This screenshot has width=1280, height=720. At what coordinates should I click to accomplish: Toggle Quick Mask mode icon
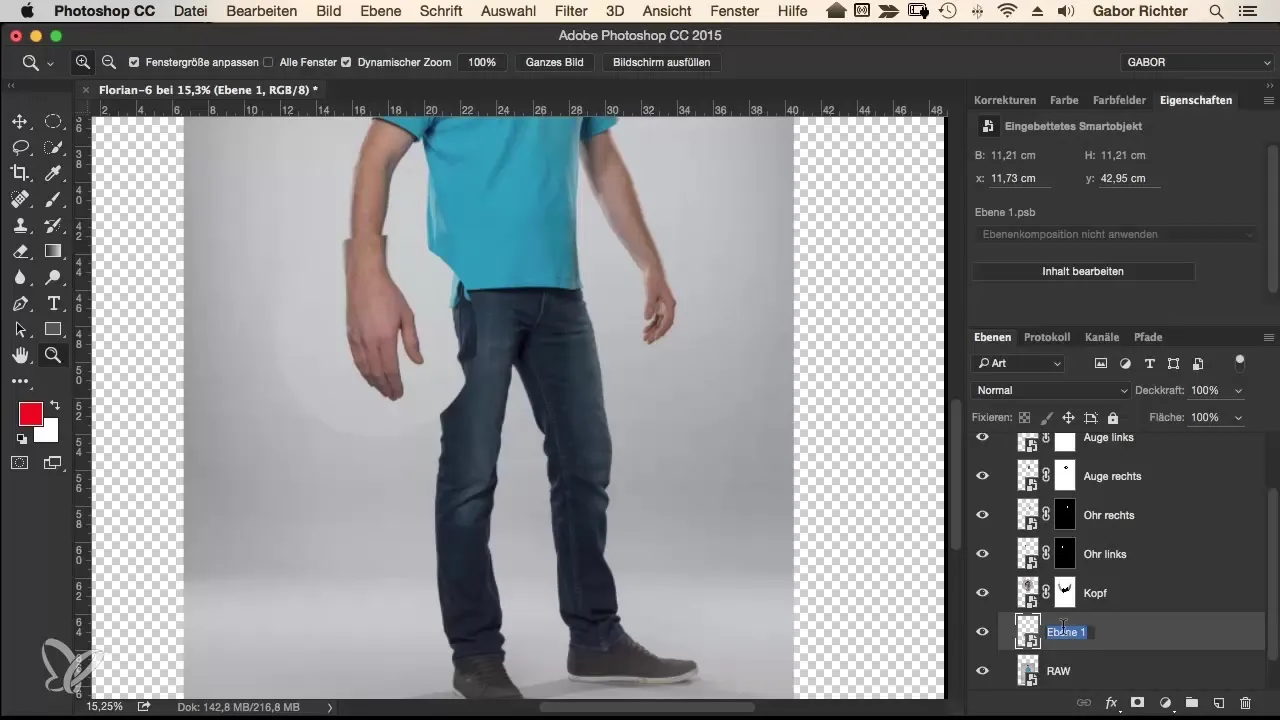point(19,462)
